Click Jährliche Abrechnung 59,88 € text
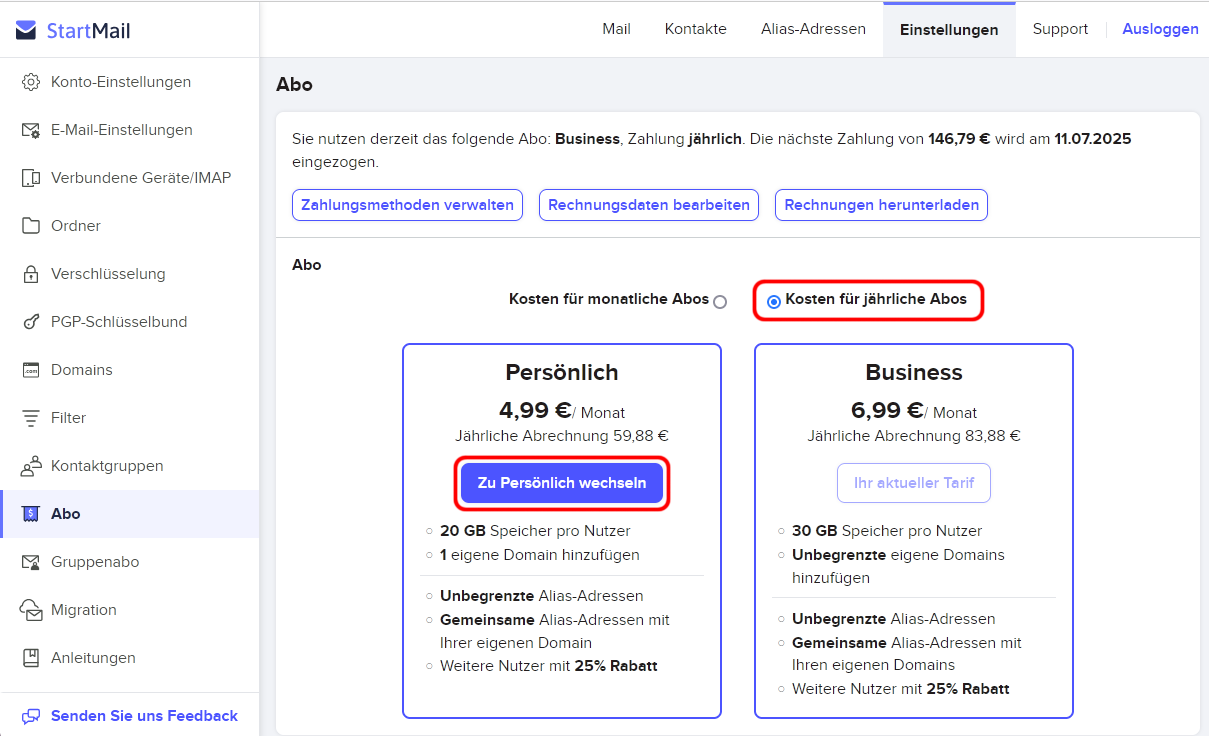Screen dimensions: 1209x736 click(x=562, y=436)
